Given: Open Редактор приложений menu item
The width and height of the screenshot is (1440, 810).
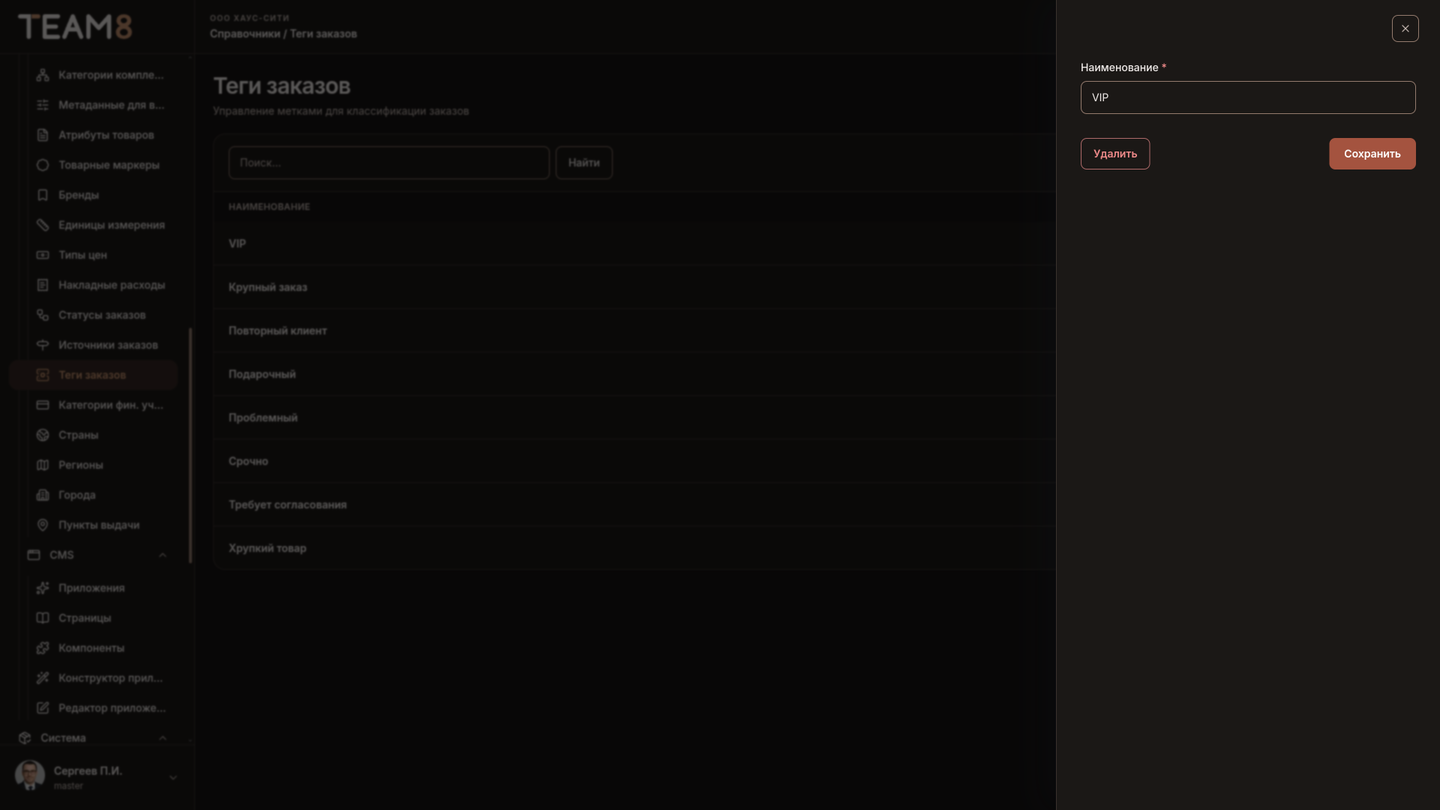Looking at the screenshot, I should pyautogui.click(x=94, y=708).
